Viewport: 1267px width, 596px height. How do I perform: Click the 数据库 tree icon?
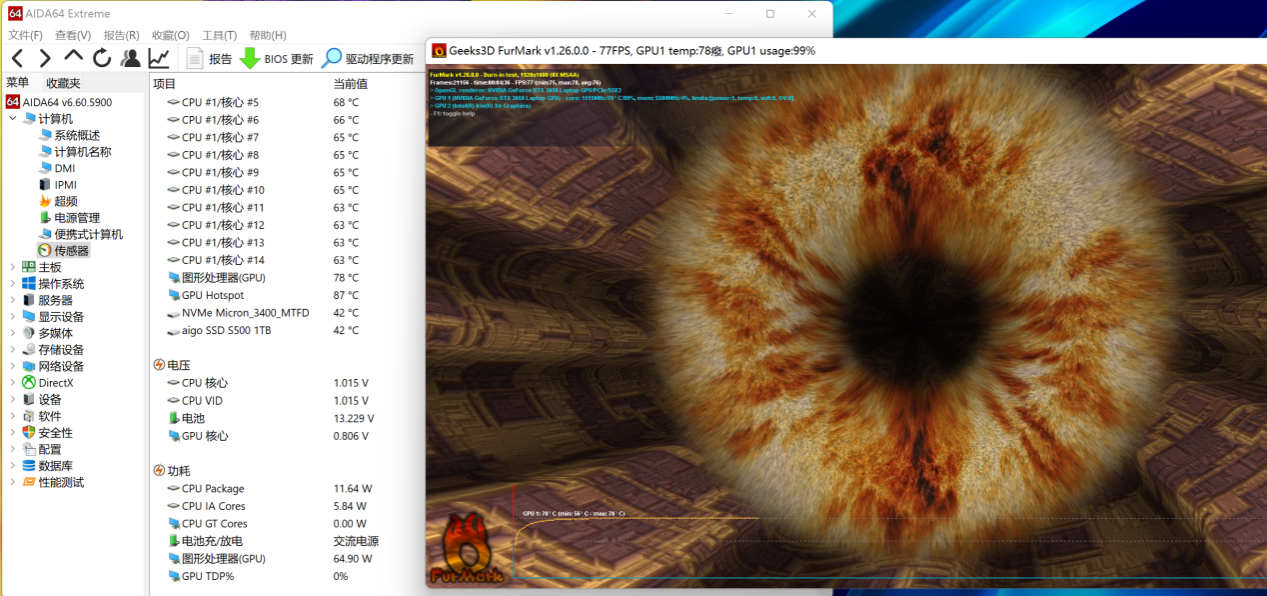(x=29, y=466)
